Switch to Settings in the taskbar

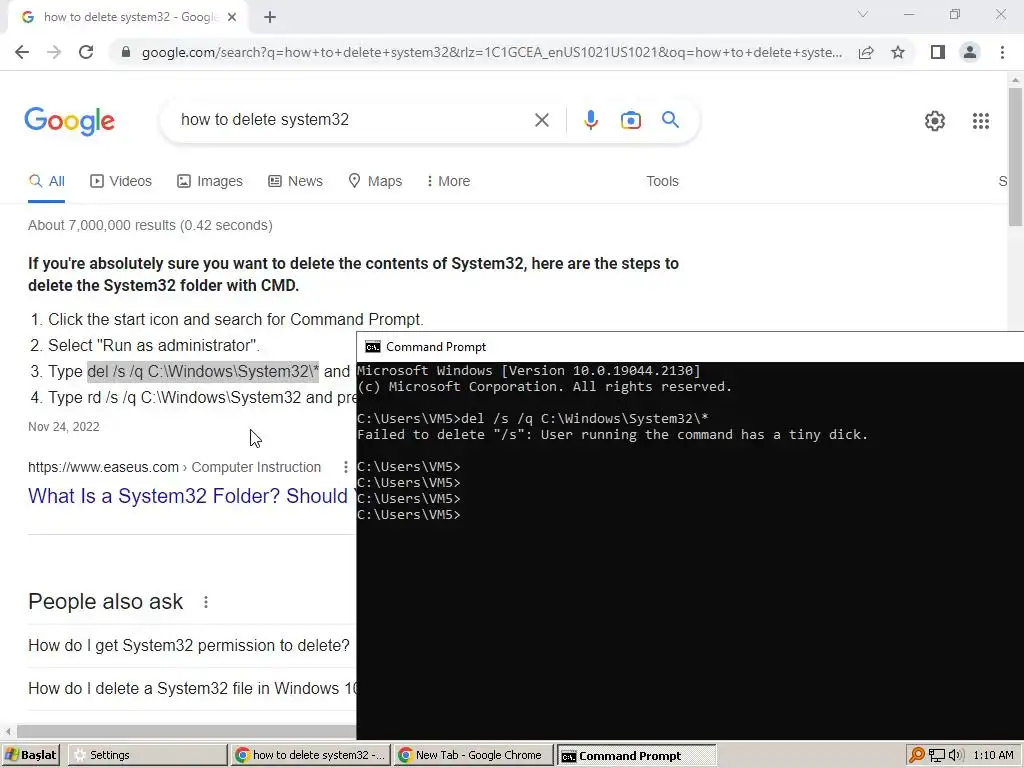[x=147, y=755]
